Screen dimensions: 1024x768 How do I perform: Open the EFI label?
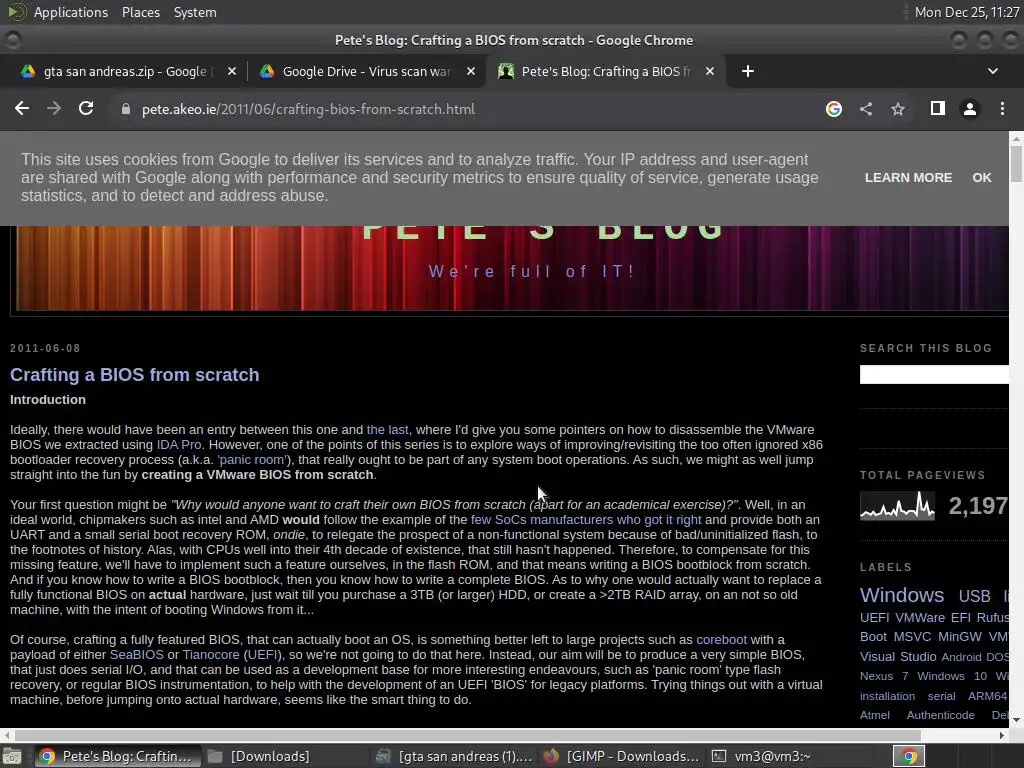click(960, 618)
